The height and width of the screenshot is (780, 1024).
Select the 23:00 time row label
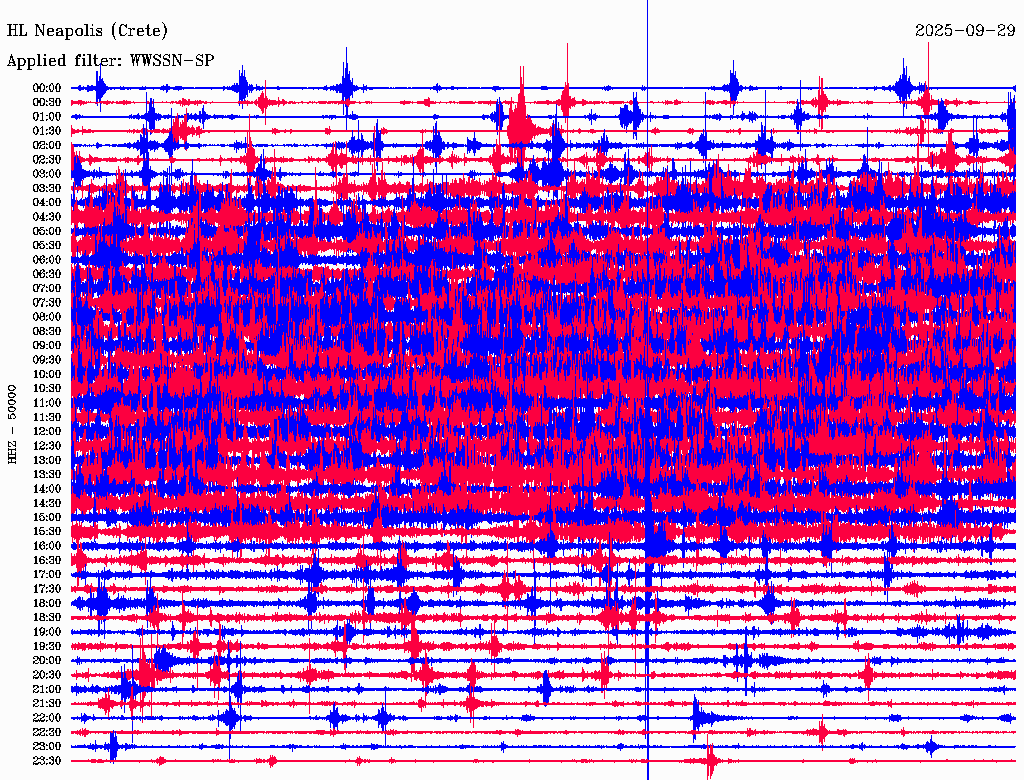[x=47, y=747]
